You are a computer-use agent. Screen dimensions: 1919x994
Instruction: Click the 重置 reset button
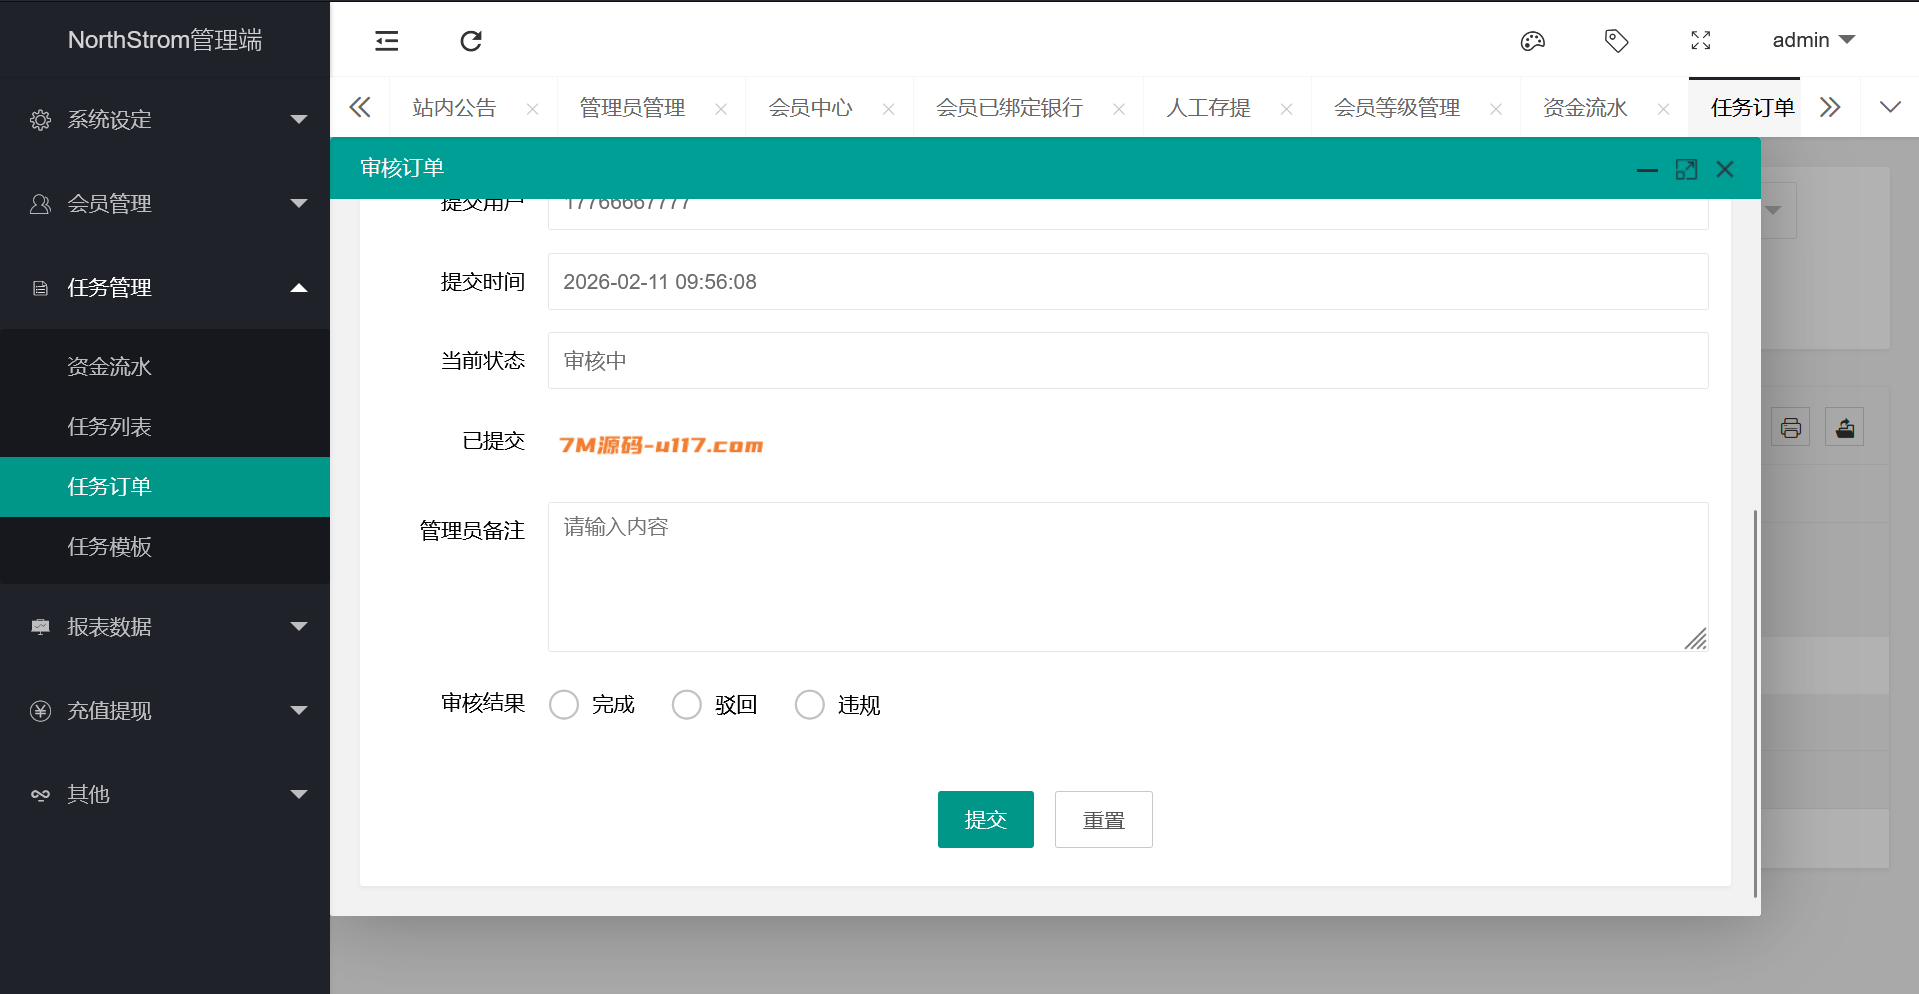pyautogui.click(x=1103, y=820)
